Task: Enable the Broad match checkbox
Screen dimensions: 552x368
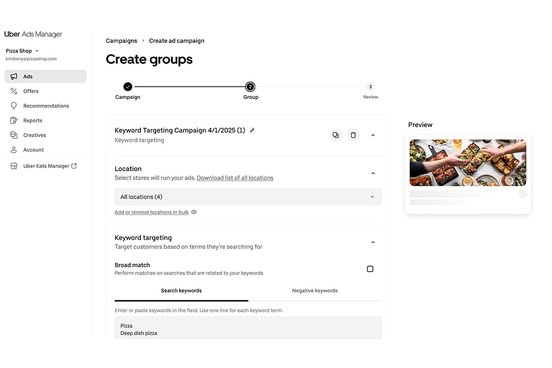Action: 370,269
